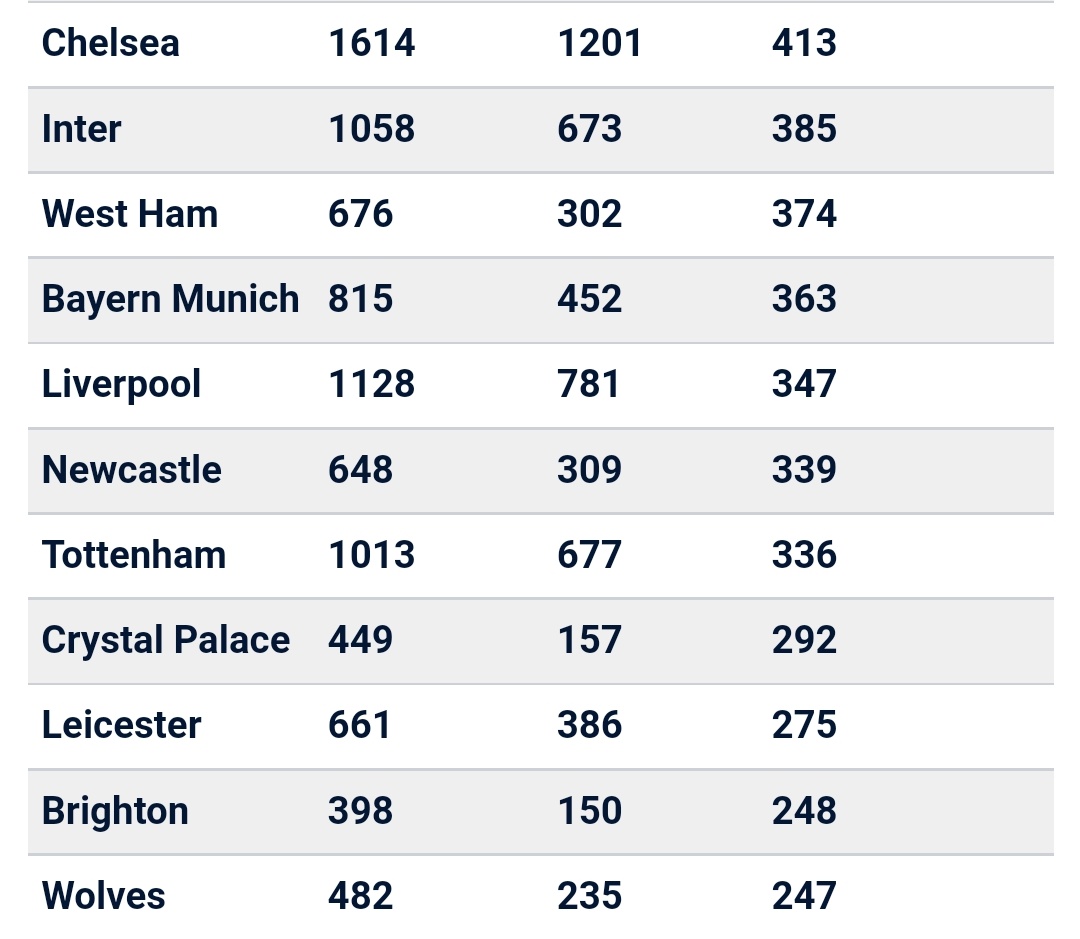The width and height of the screenshot is (1080, 939).
Task: Click Bayern Munich's 815 value
Action: [360, 299]
